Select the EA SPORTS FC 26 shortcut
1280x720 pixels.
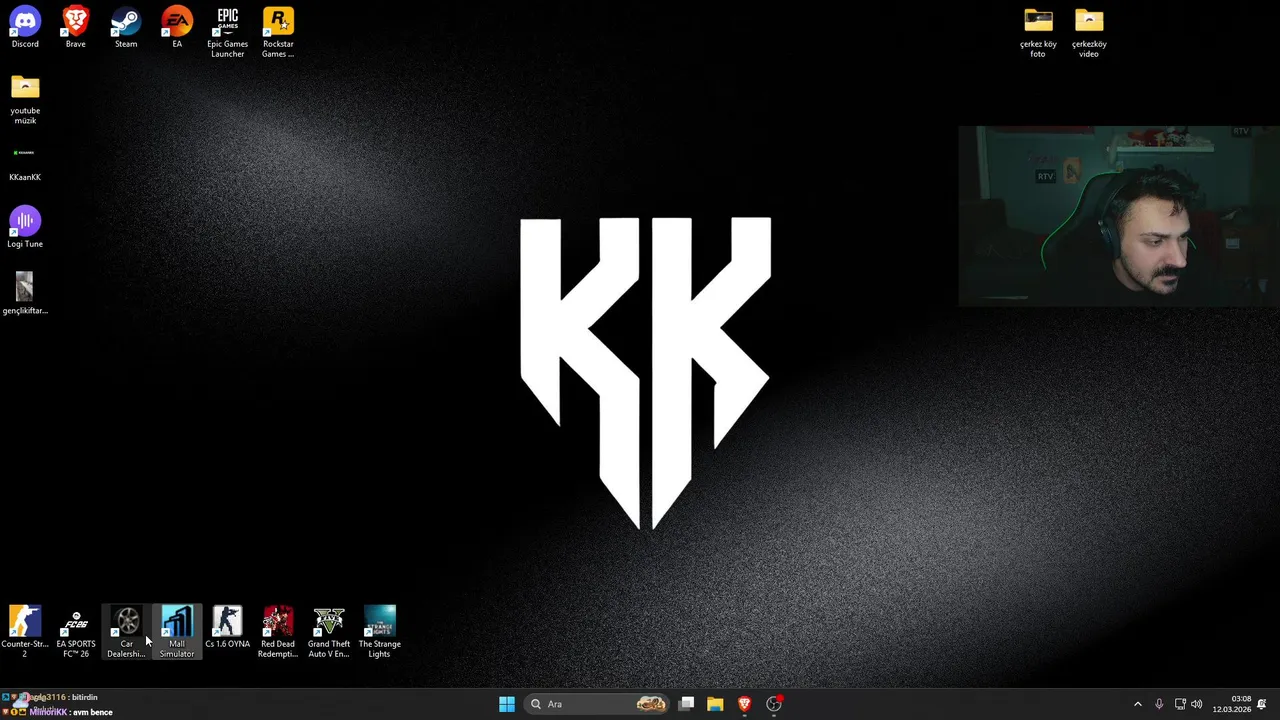point(76,632)
